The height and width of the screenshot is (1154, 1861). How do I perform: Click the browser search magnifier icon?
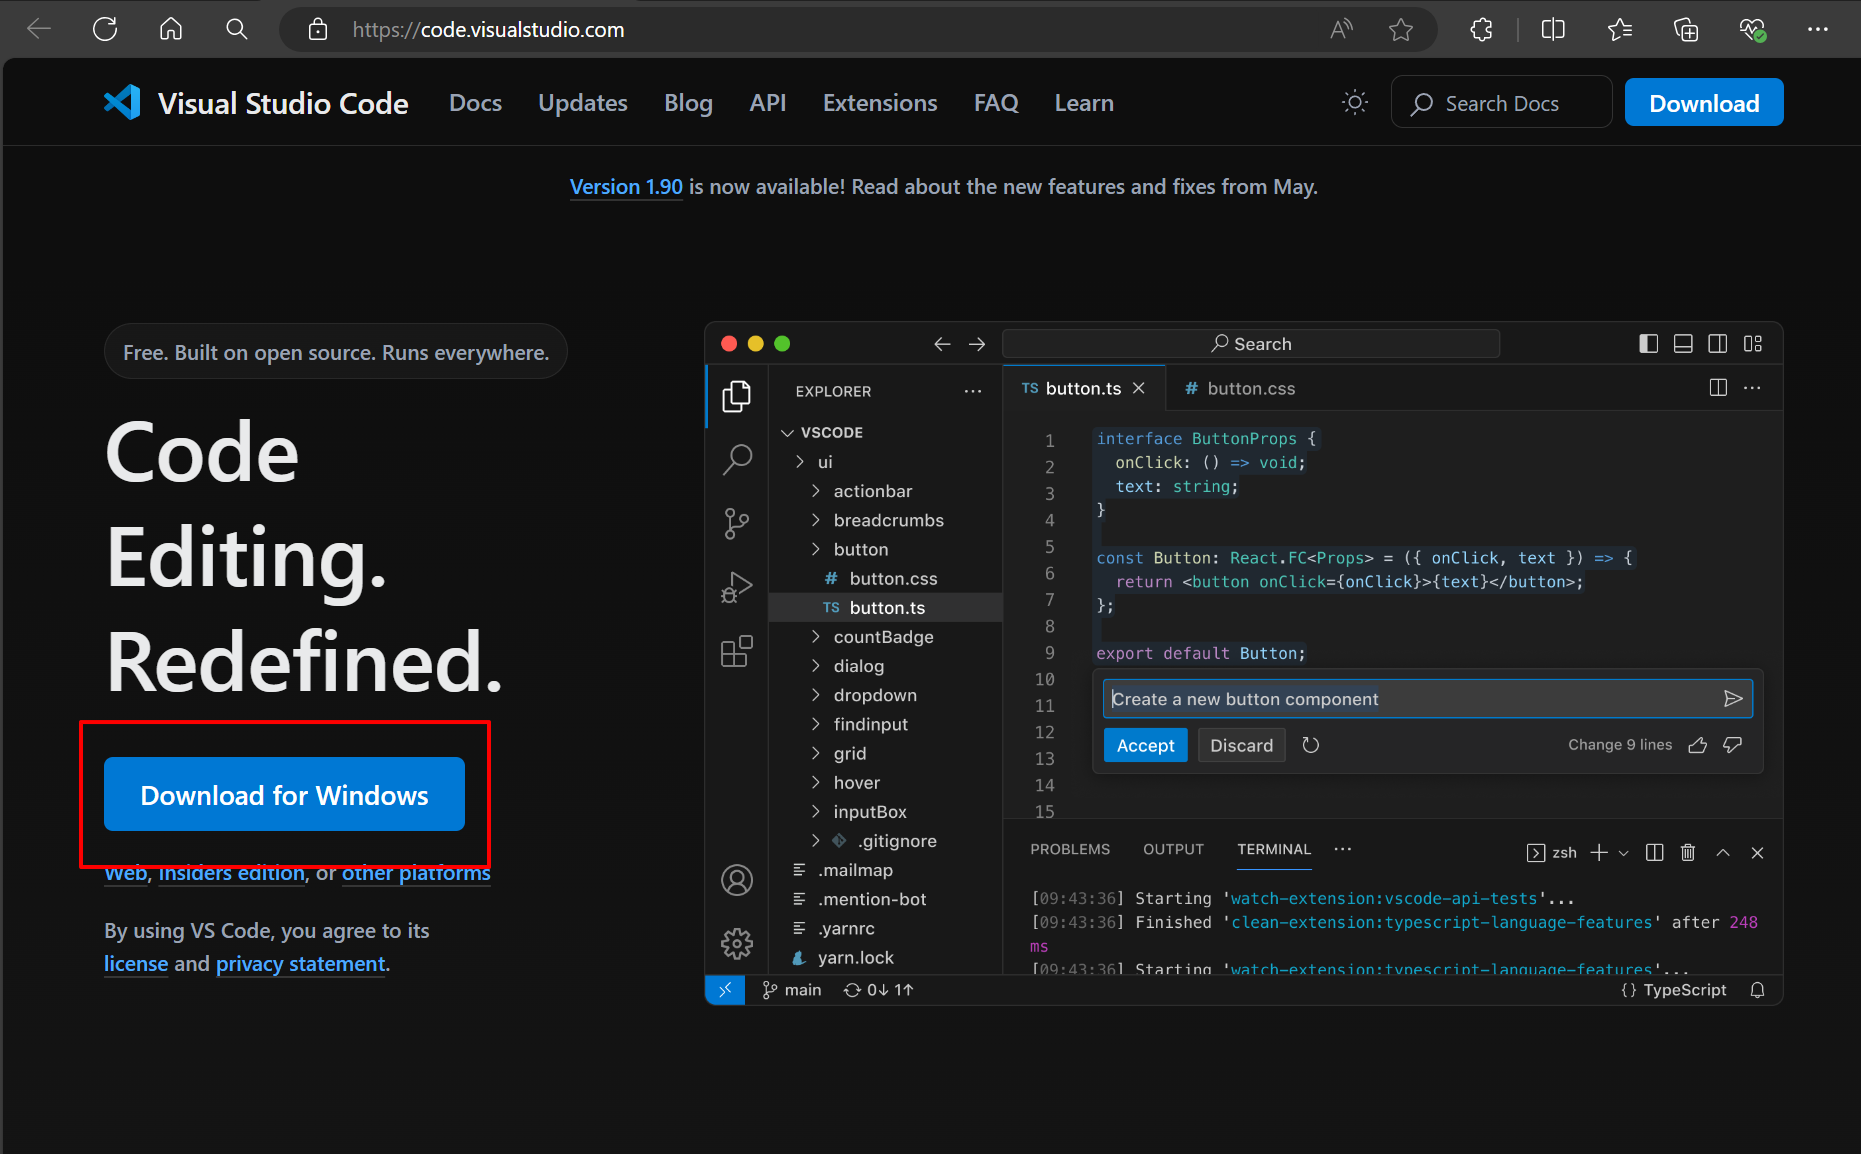click(x=236, y=29)
